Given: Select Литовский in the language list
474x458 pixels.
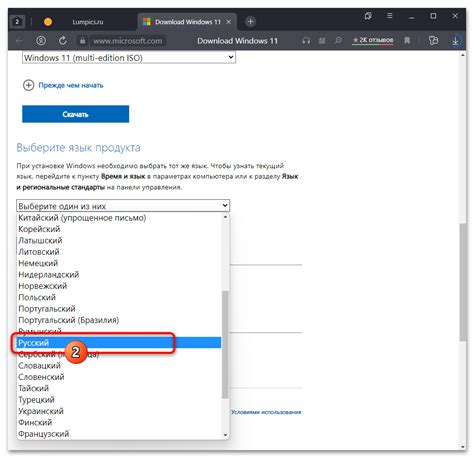Looking at the screenshot, I should (x=119, y=252).
